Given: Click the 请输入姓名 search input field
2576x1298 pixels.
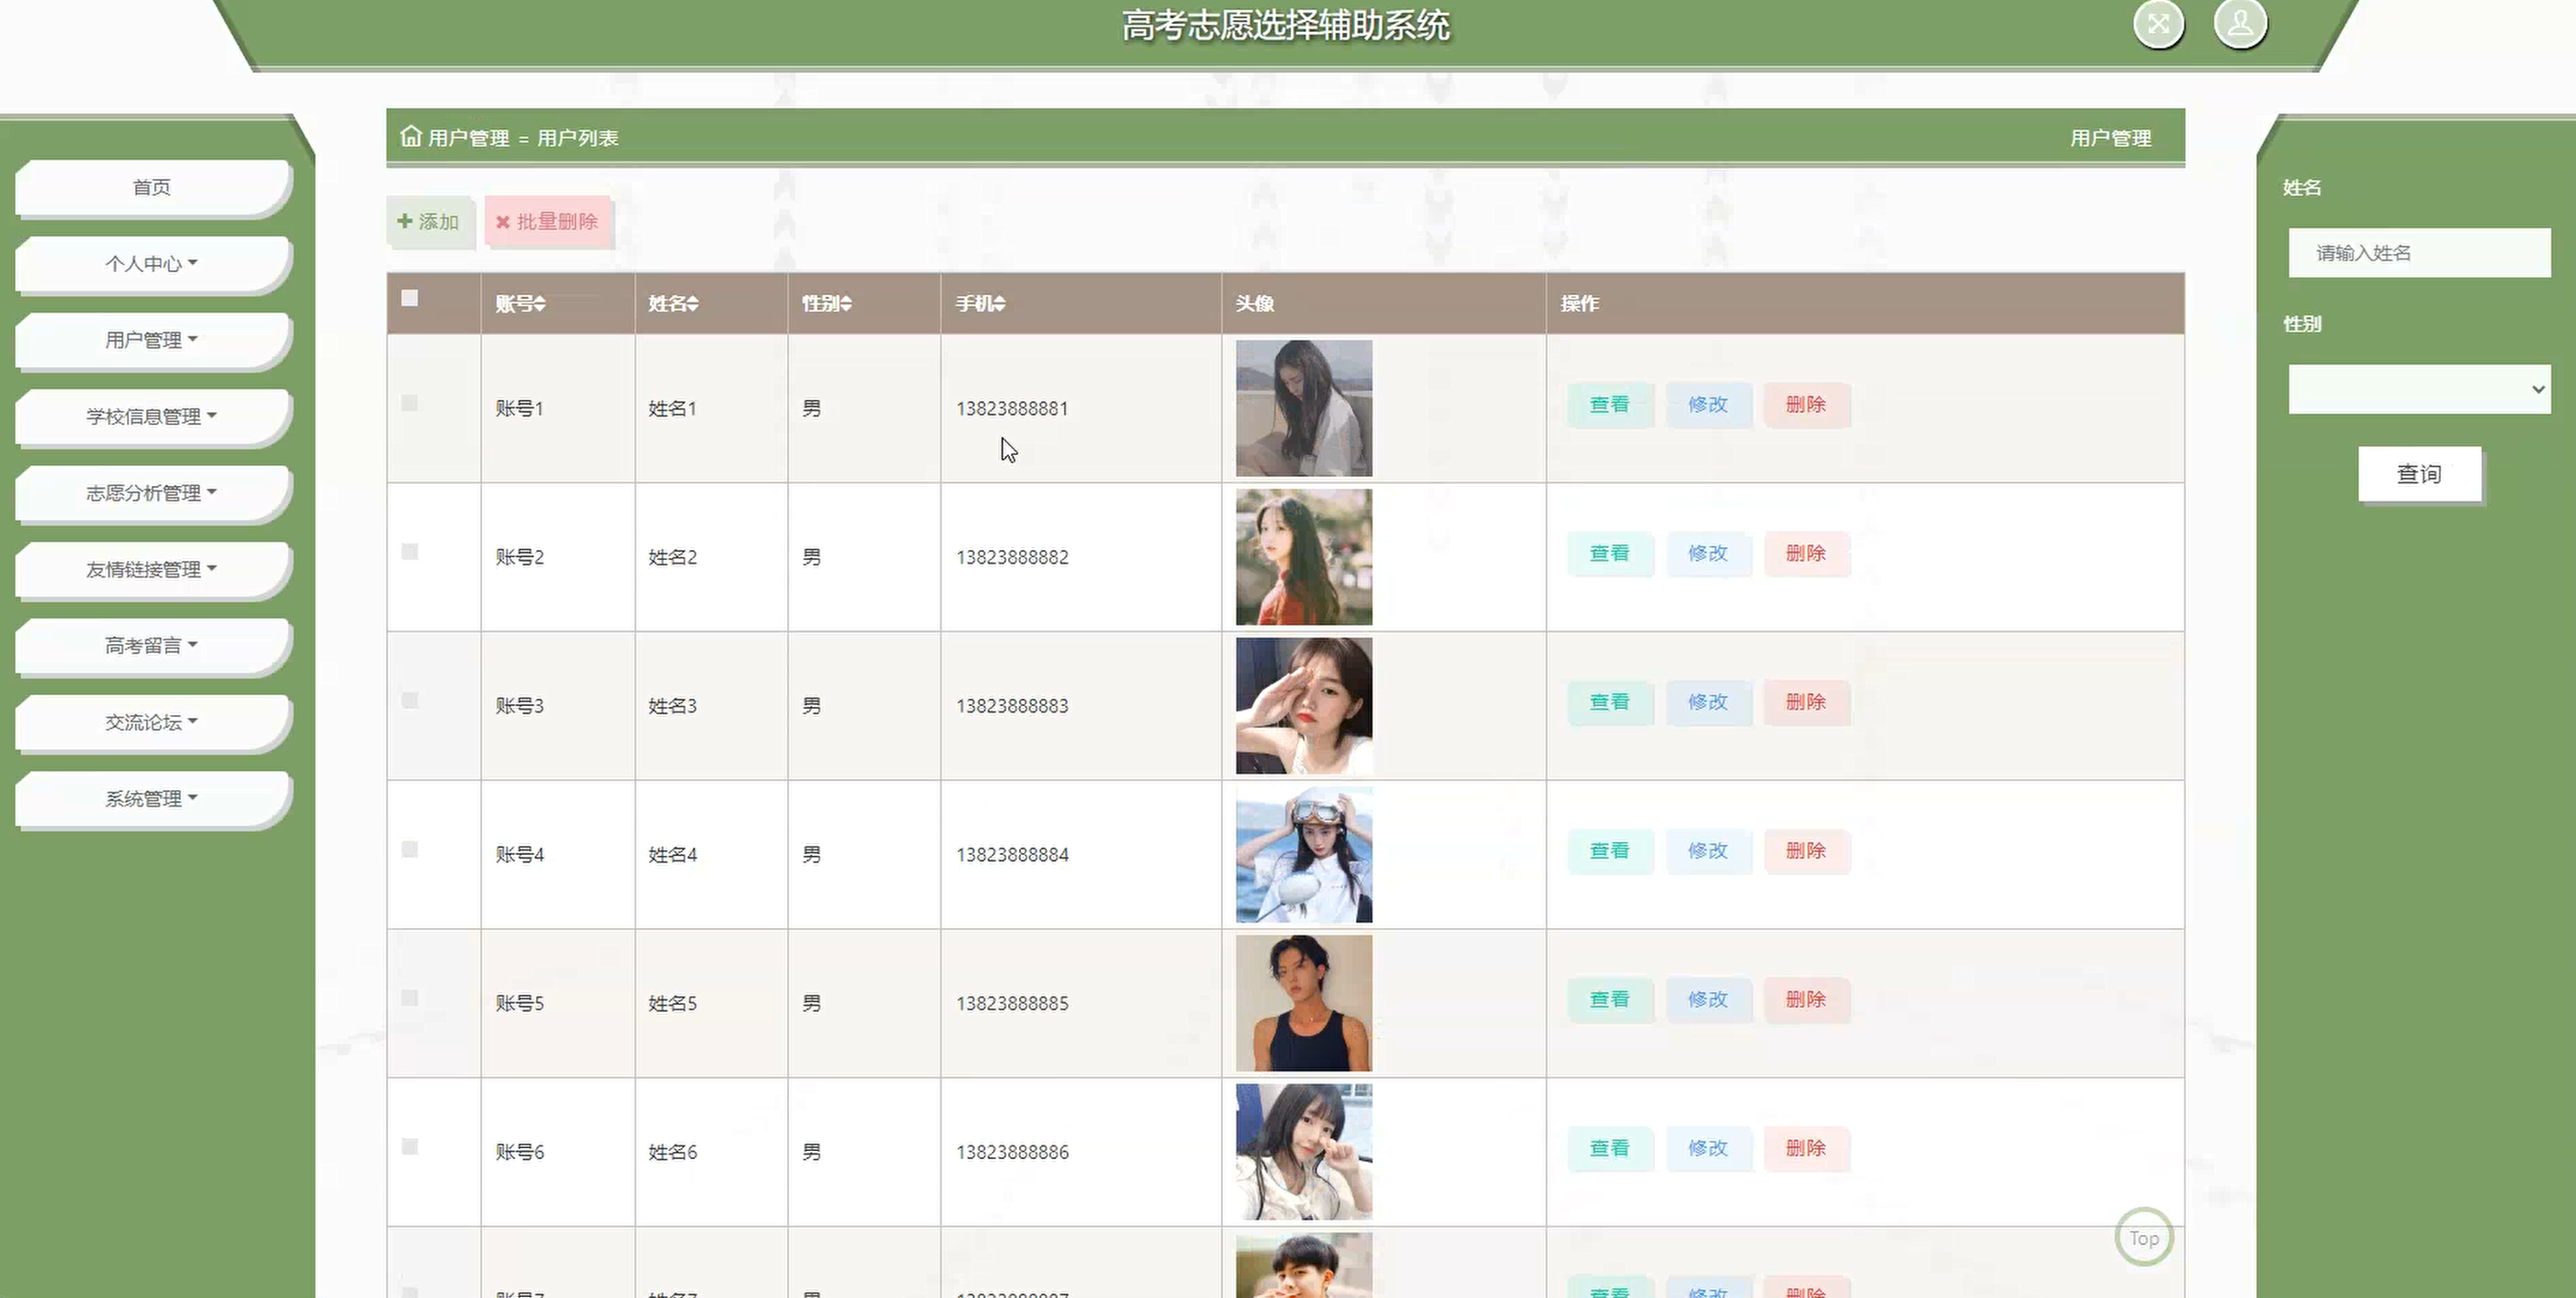Looking at the screenshot, I should coord(2418,253).
